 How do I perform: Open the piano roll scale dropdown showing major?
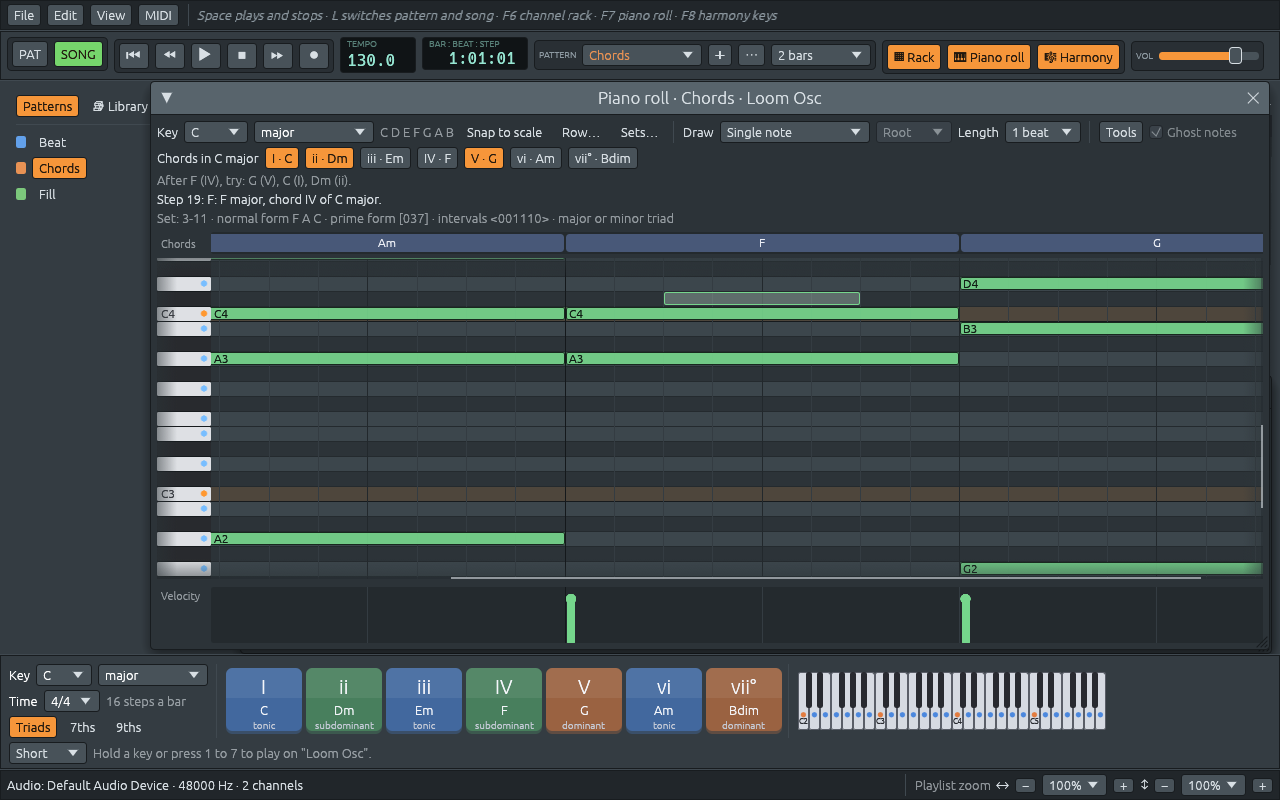(313, 132)
